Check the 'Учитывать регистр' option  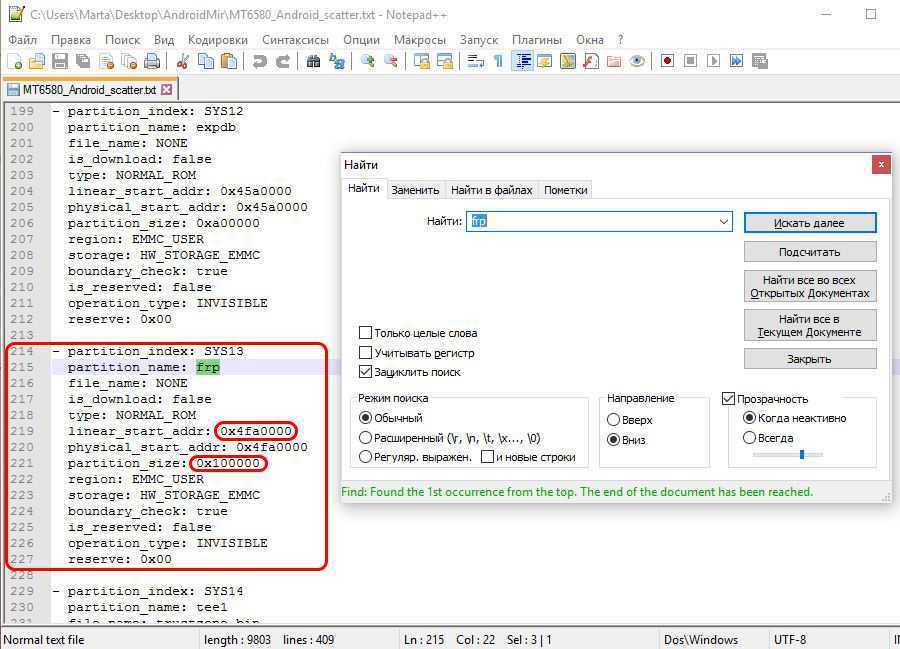click(x=366, y=352)
